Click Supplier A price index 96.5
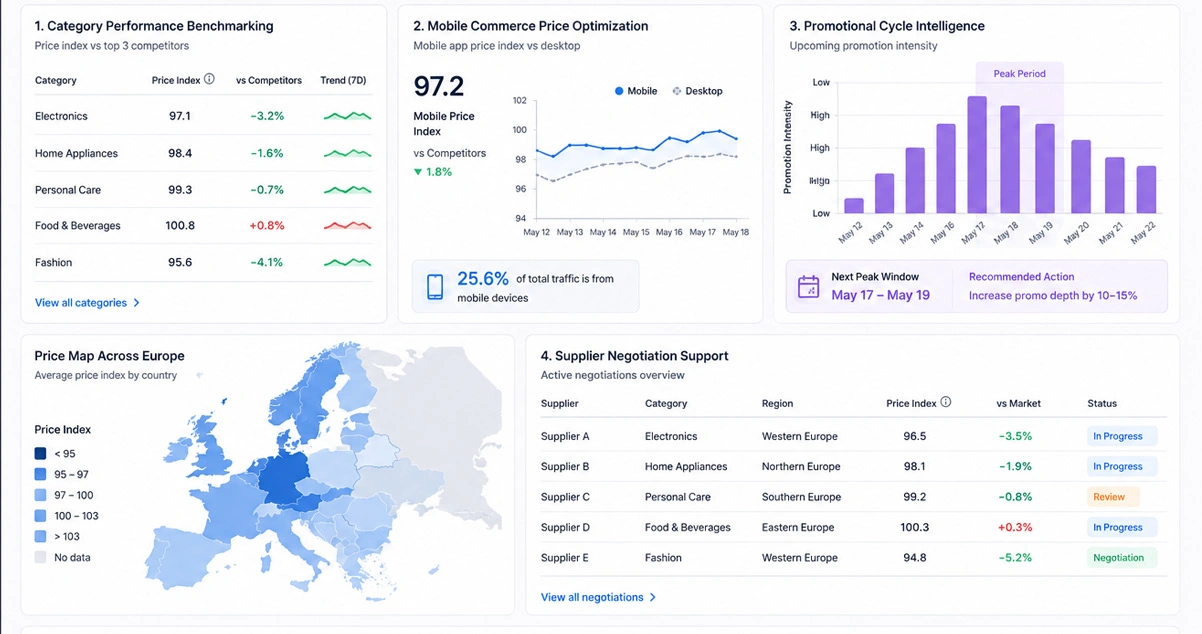 [914, 436]
